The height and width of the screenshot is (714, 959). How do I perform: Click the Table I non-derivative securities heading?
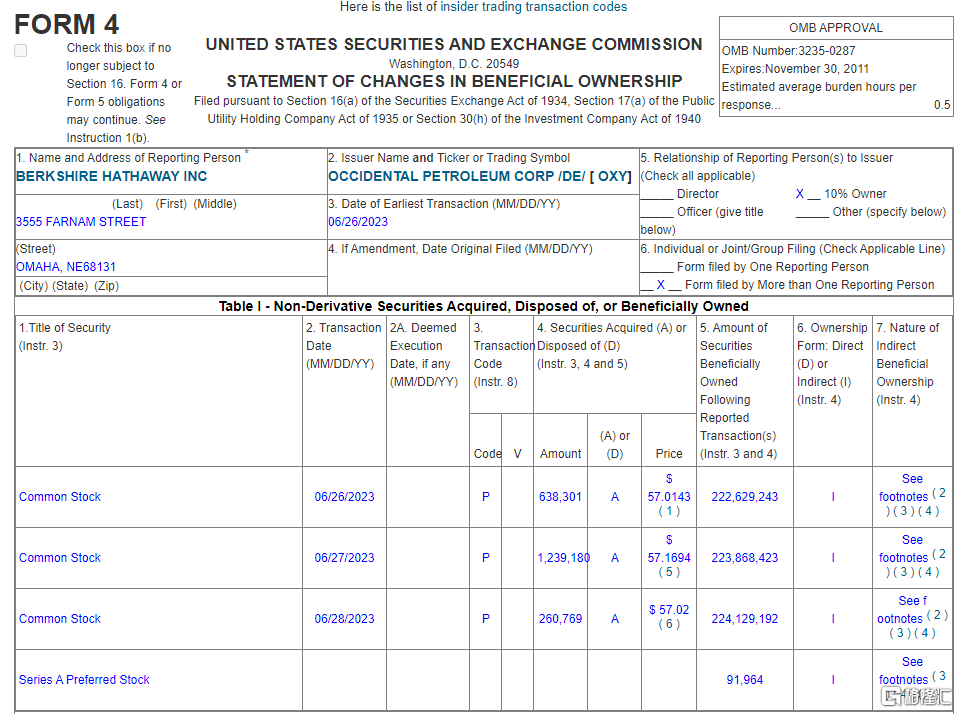point(483,306)
